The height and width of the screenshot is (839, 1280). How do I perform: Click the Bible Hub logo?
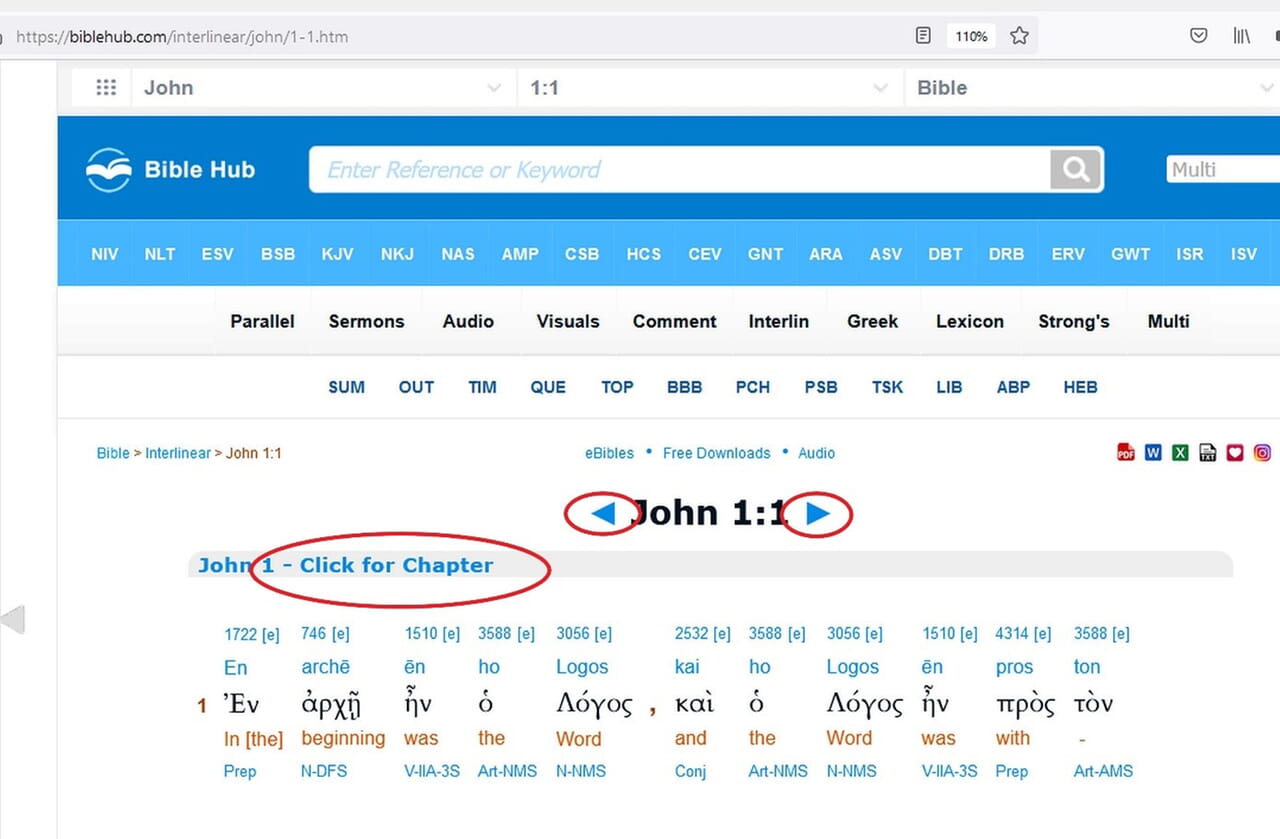click(171, 170)
